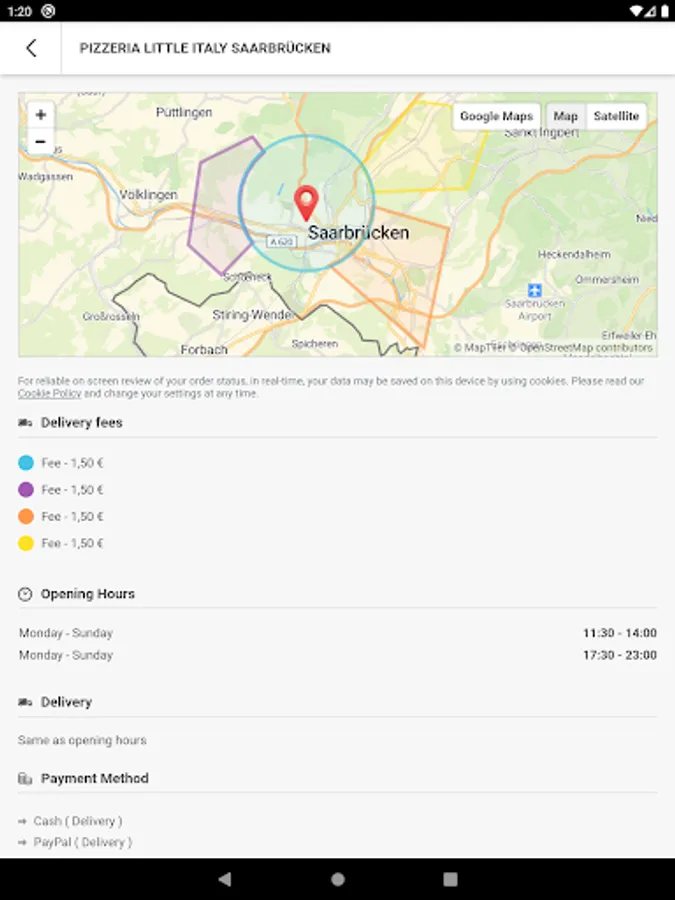
Task: Tap the Wi-Fi status icon
Action: click(635, 11)
